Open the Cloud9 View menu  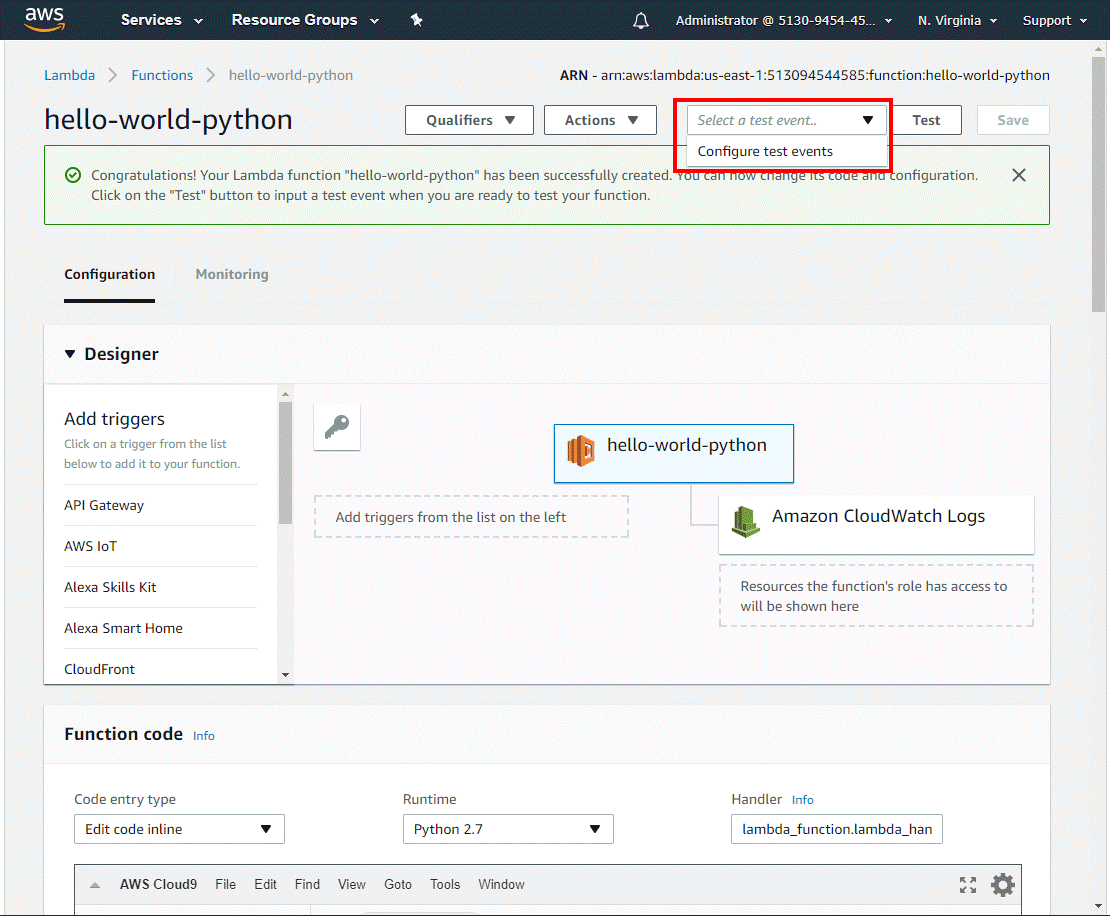(x=351, y=884)
